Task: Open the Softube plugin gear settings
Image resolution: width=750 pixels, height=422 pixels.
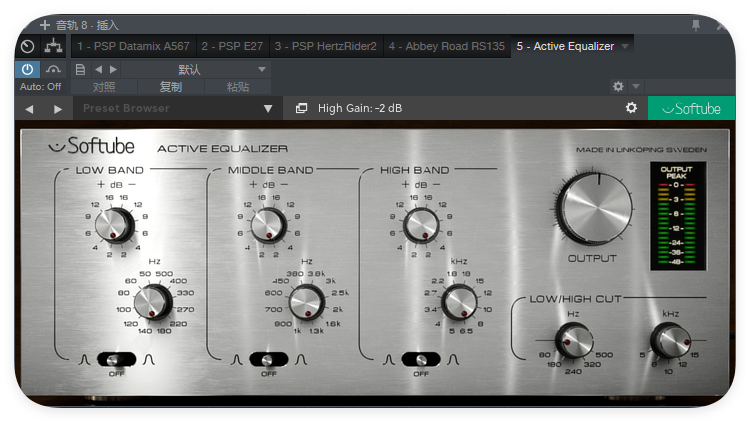Action: point(631,108)
